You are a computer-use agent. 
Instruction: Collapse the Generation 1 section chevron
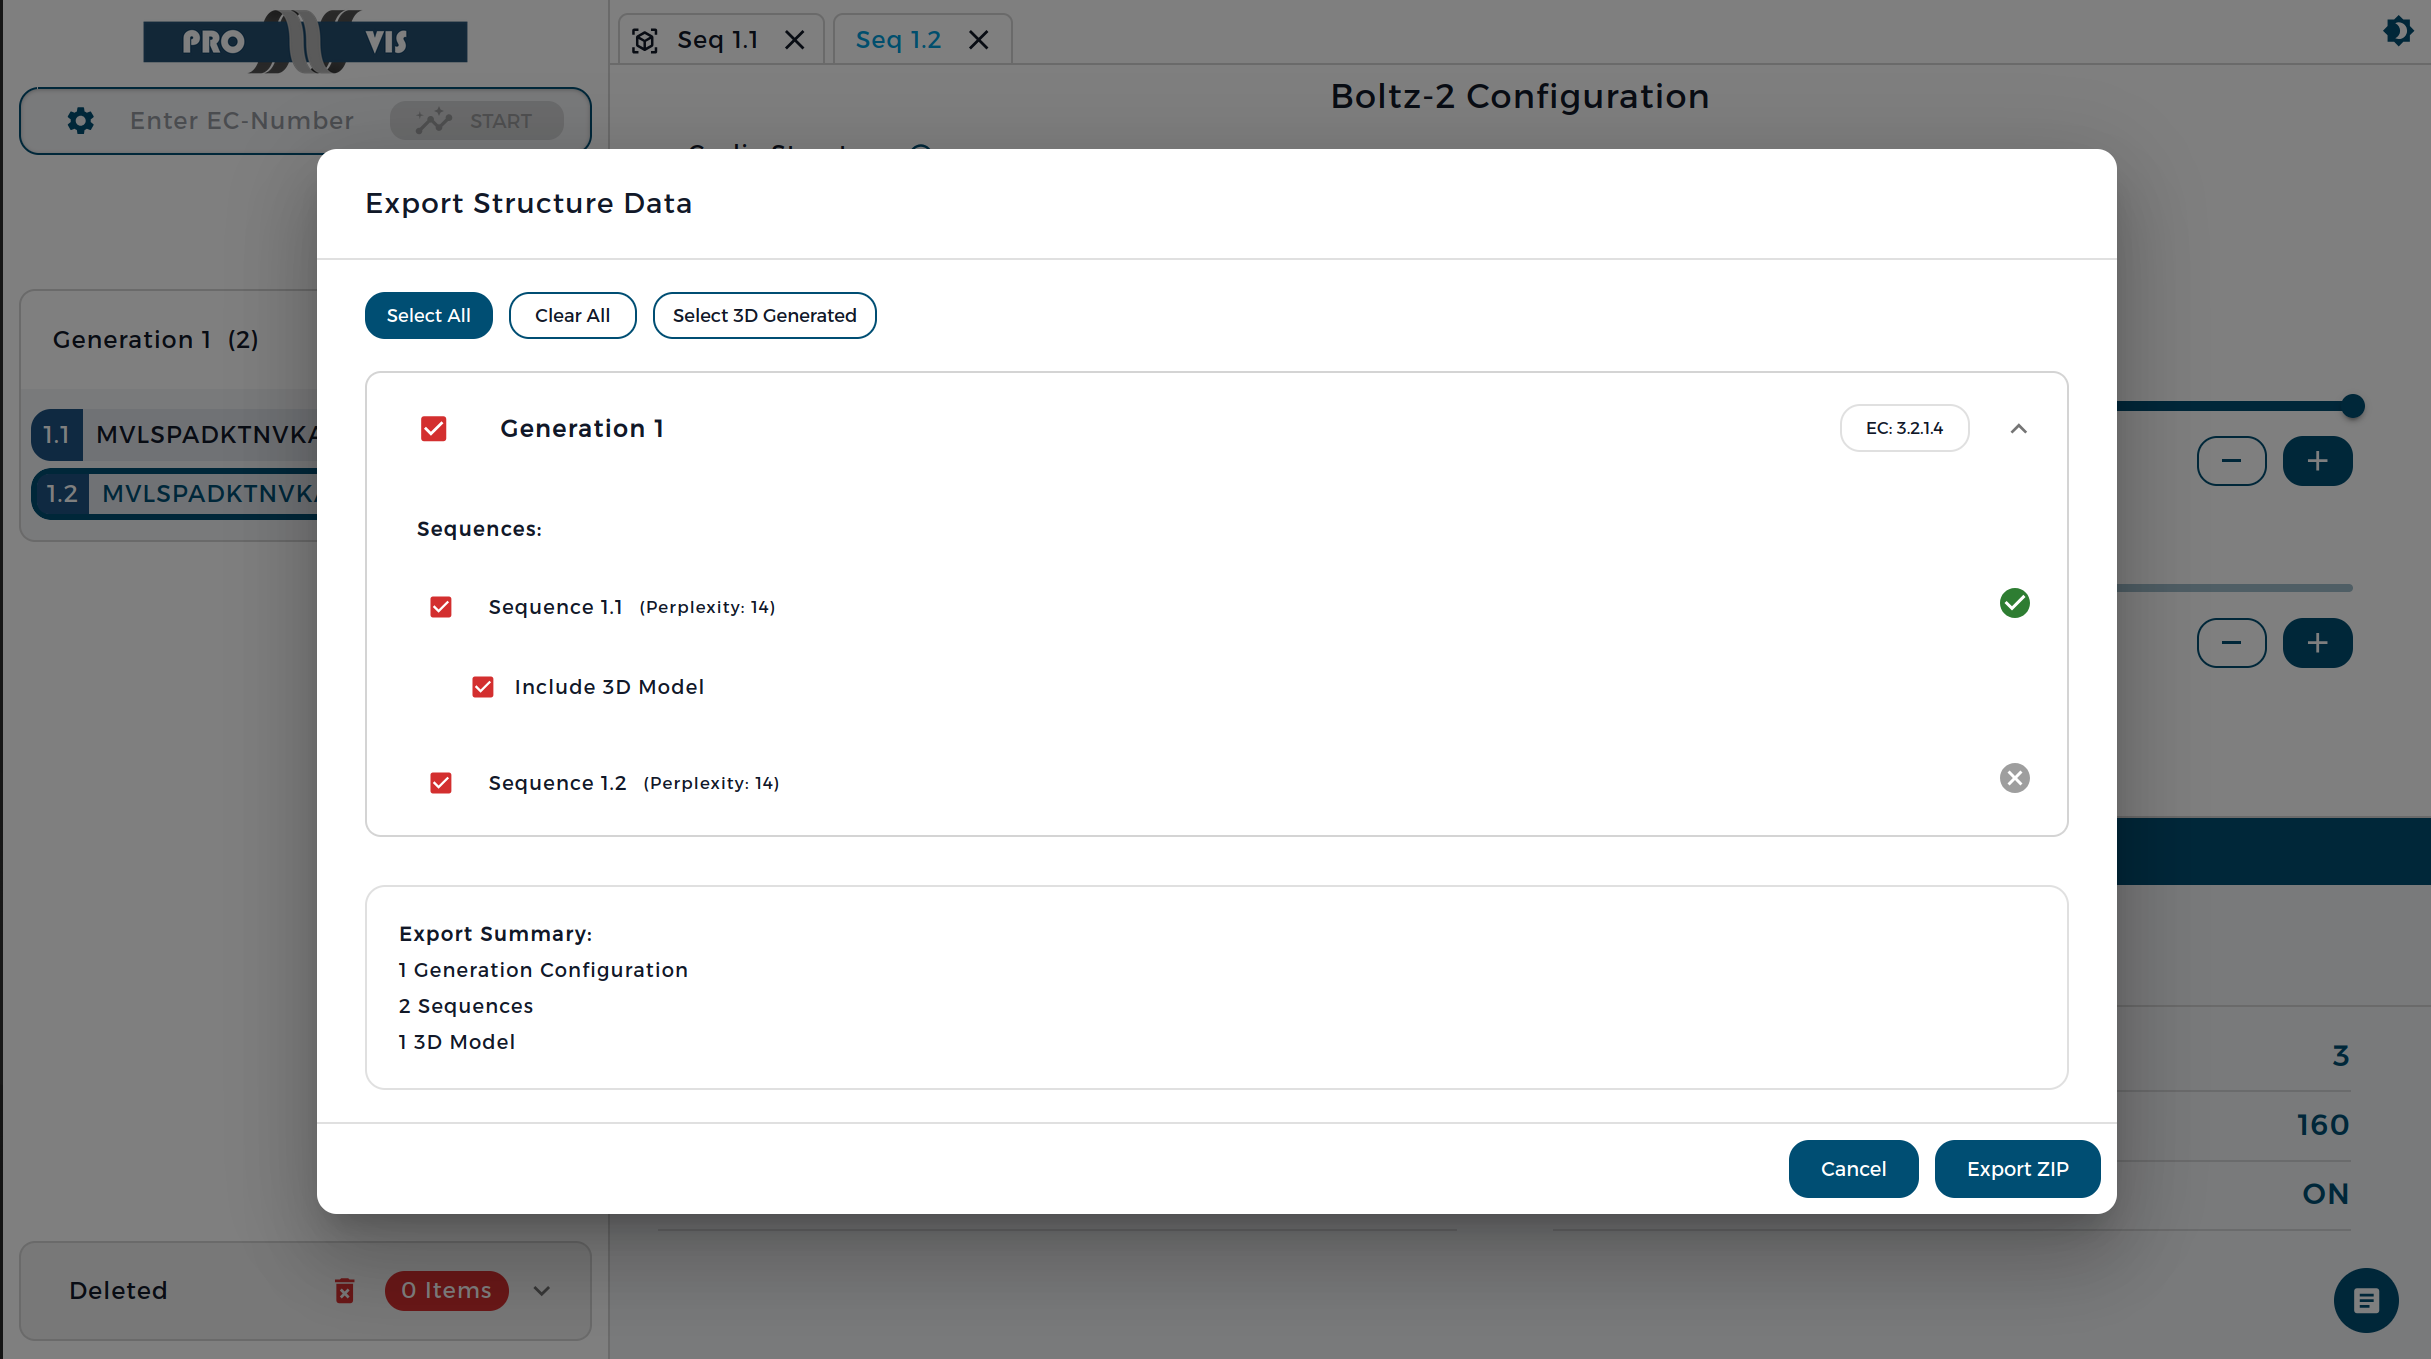(x=2018, y=428)
